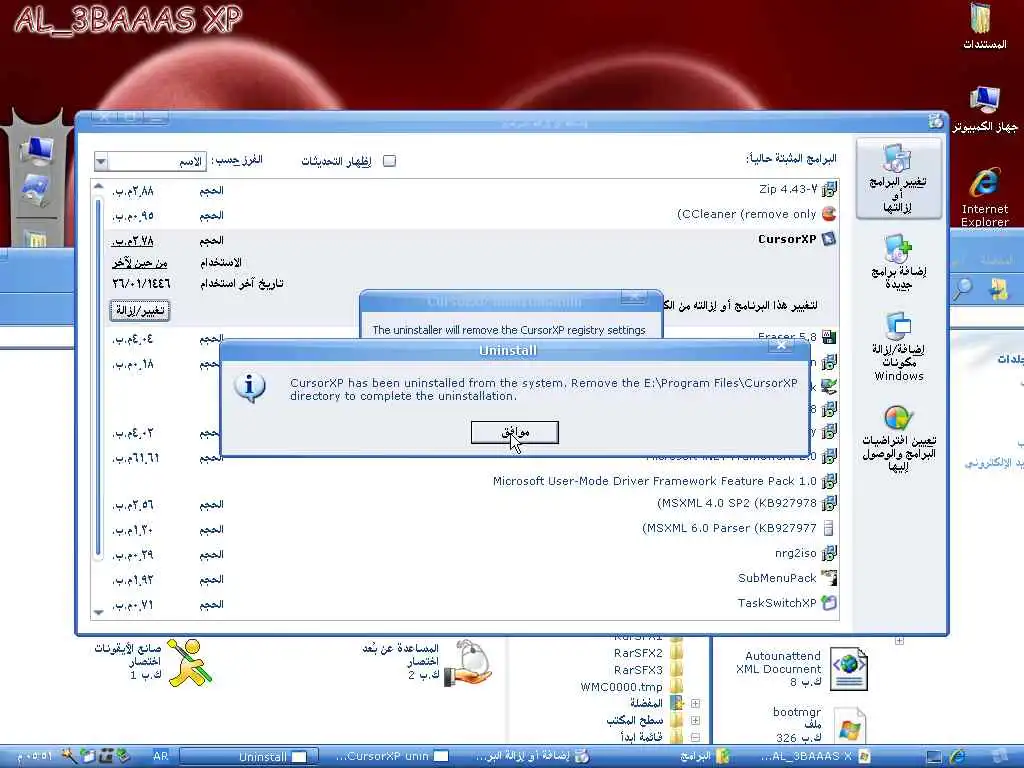Click the CursorXP size value link
This screenshot has height=768, width=1024.
133,241
